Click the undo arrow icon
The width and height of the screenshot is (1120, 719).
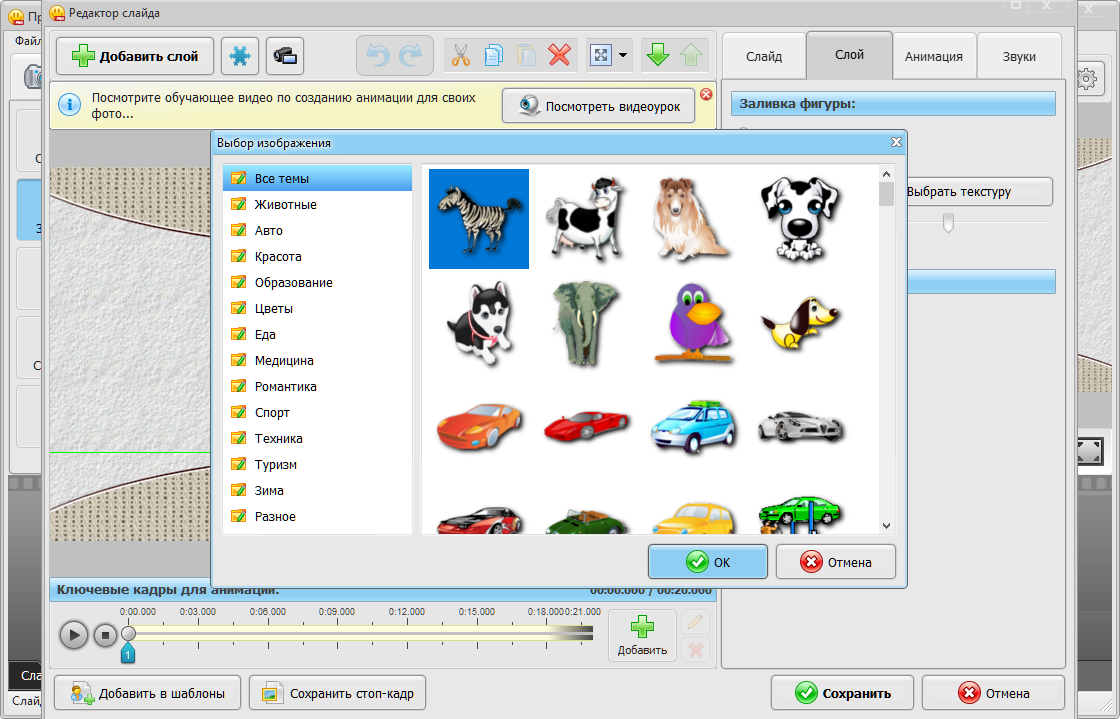tap(378, 56)
